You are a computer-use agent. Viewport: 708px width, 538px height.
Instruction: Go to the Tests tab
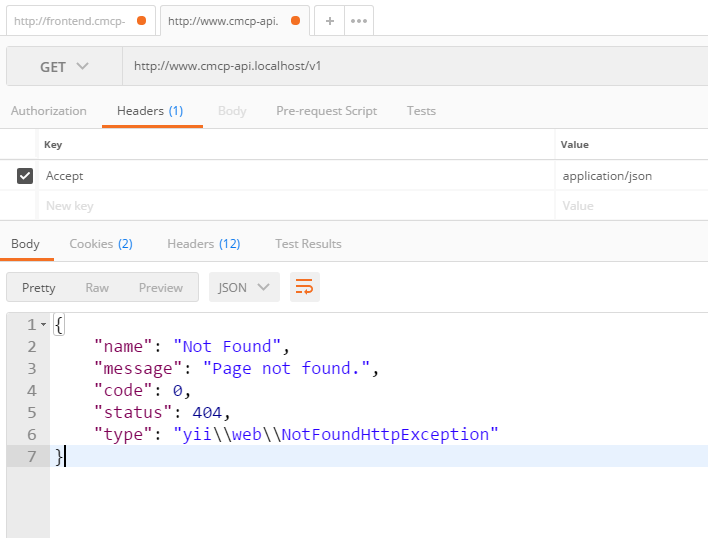click(421, 111)
